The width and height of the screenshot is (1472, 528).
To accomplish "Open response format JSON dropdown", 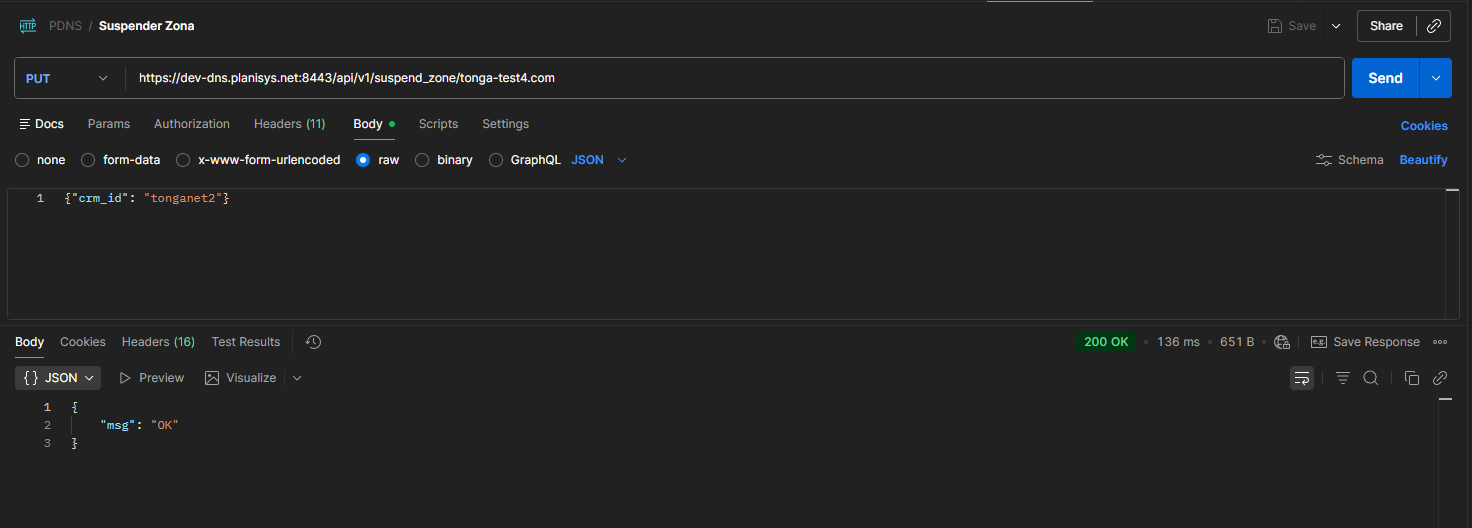I will 58,378.
